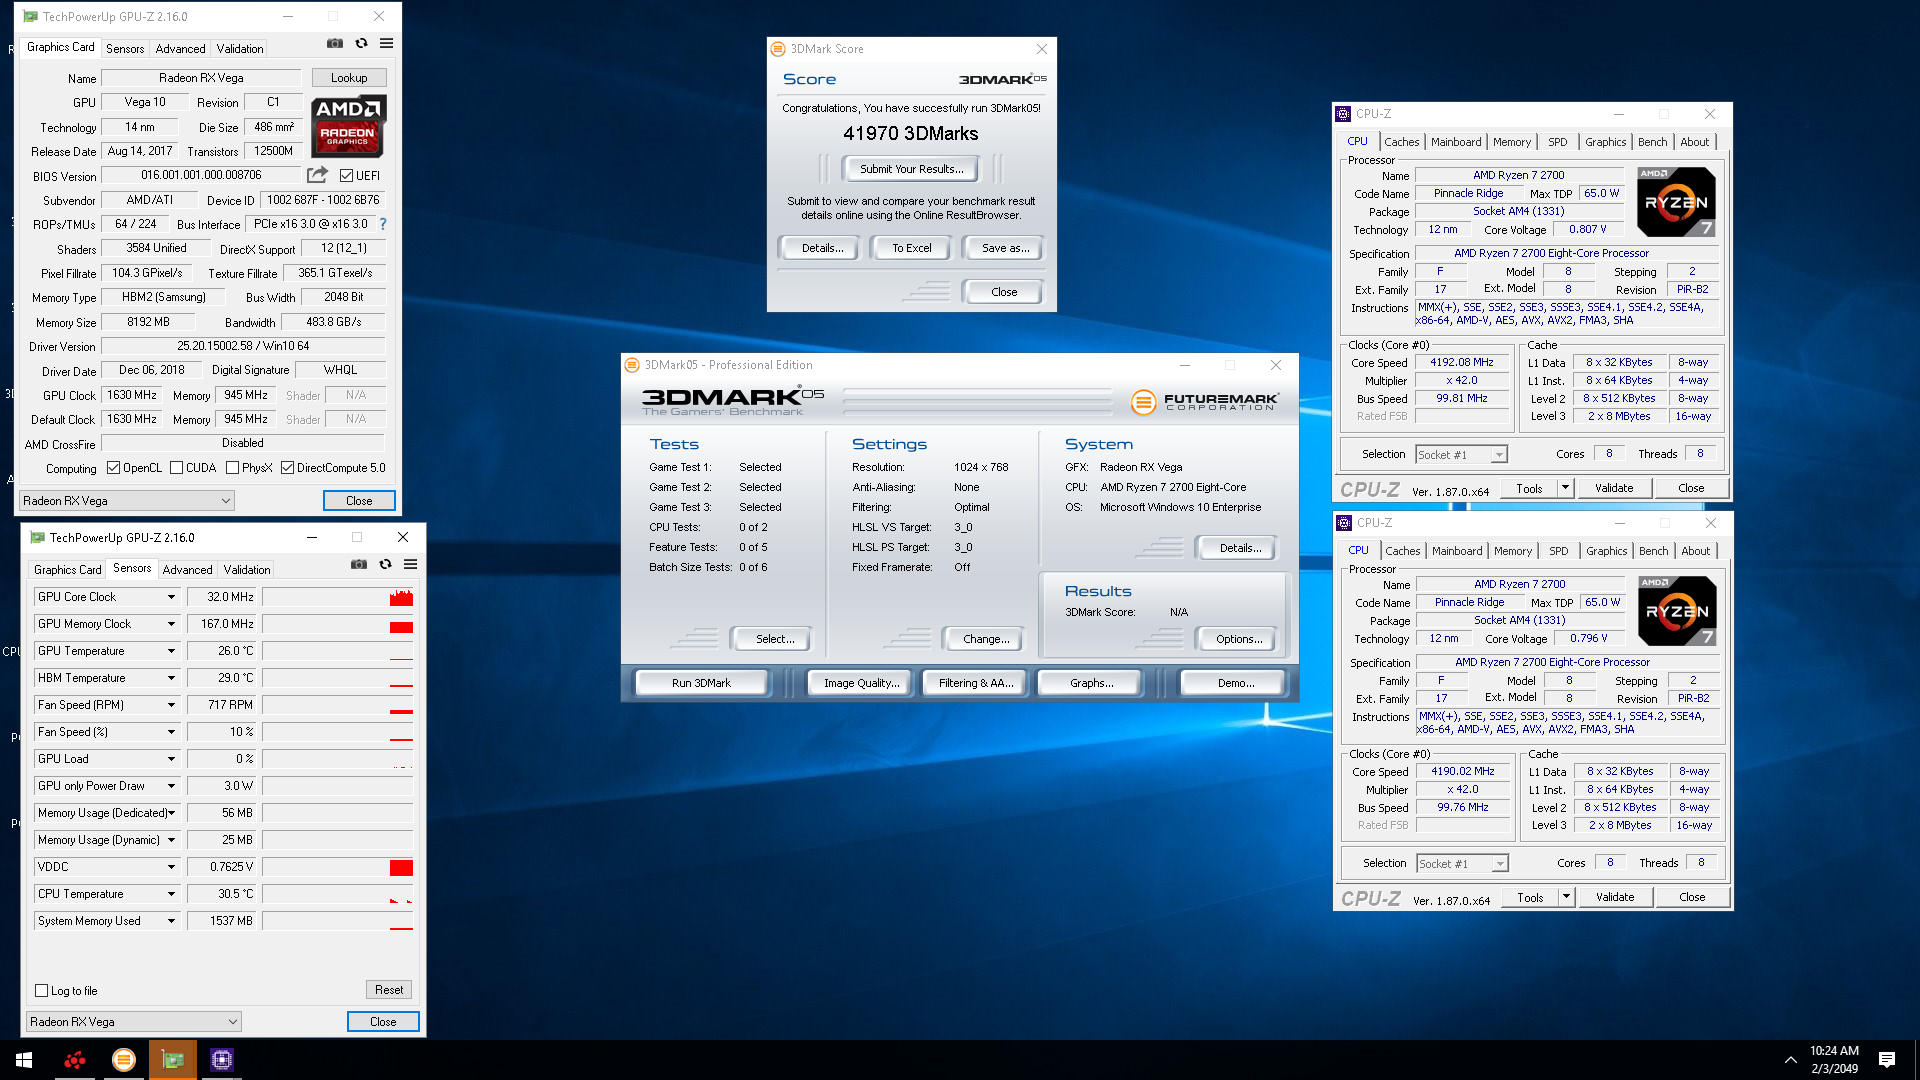Open Tools dropdown arrow in upper CPU-Z
The height and width of the screenshot is (1080, 1920).
pos(1565,488)
